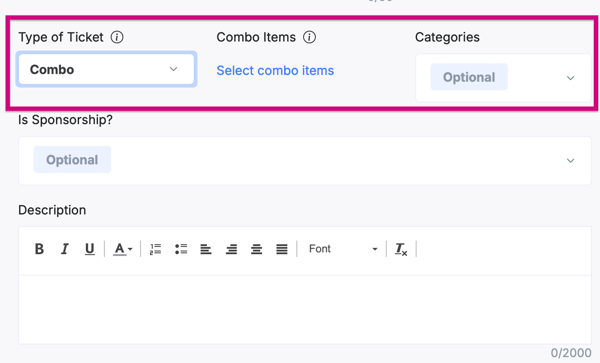Click the 0/2000 character counter

click(571, 353)
